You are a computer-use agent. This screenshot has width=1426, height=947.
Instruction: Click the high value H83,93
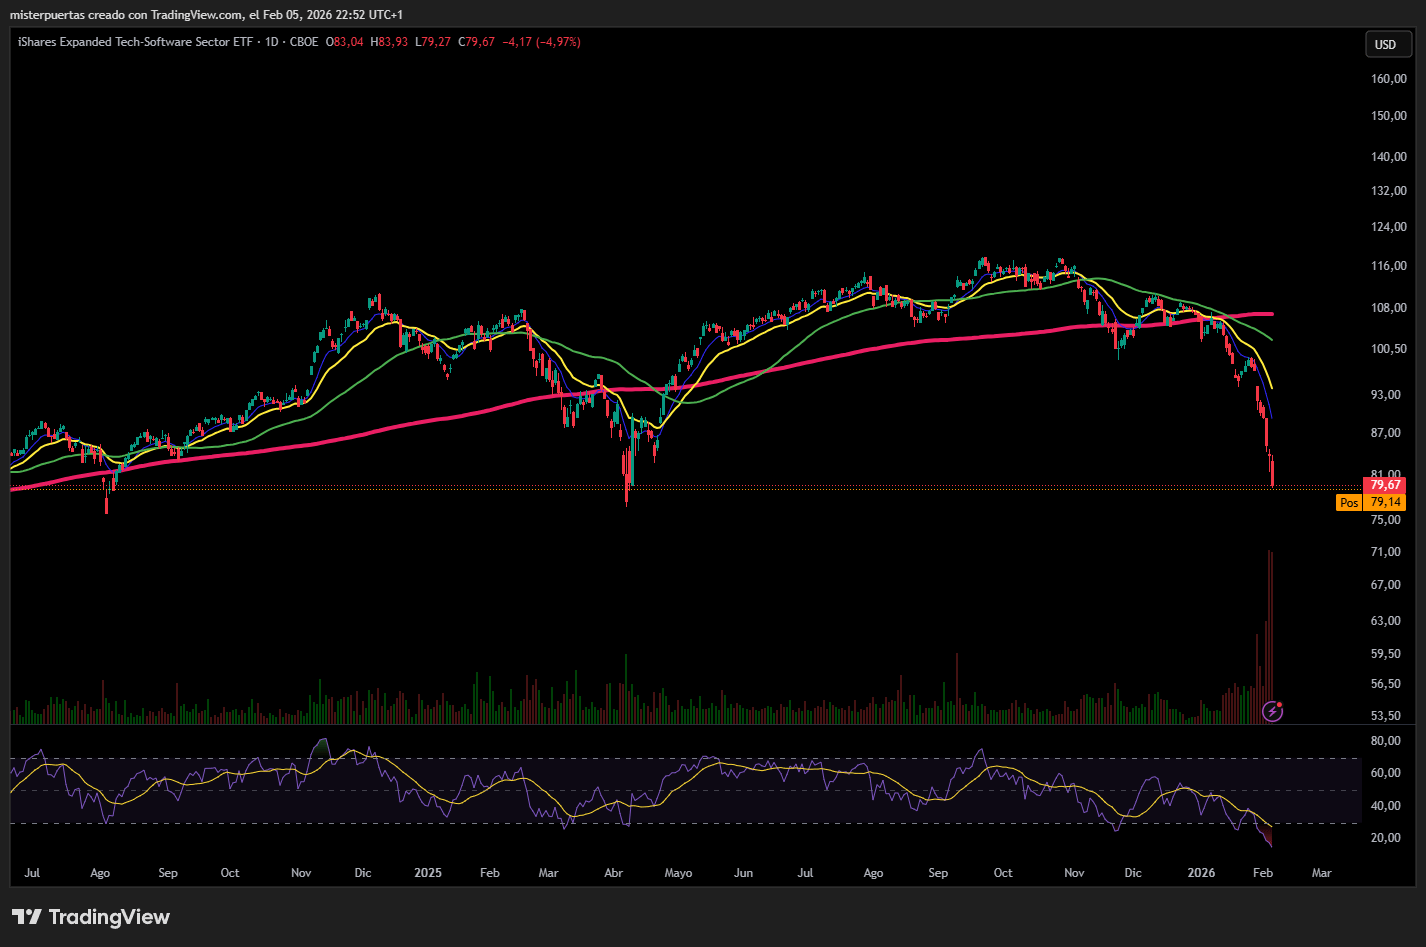[389, 42]
